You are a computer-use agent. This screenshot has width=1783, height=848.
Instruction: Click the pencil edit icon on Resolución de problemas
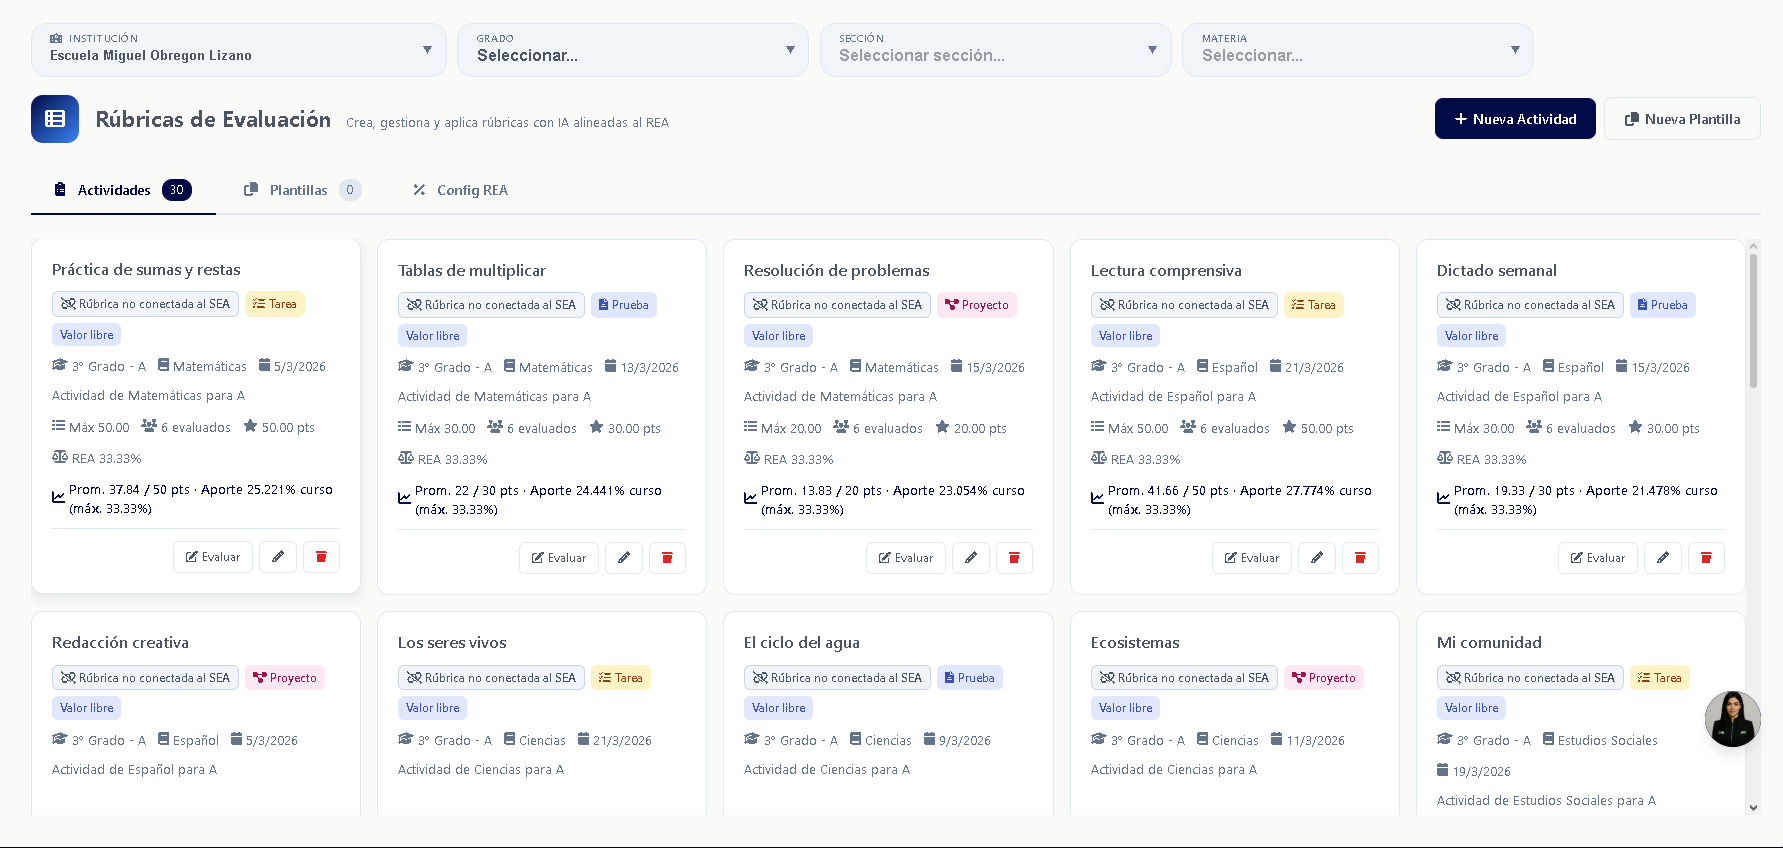click(x=970, y=558)
